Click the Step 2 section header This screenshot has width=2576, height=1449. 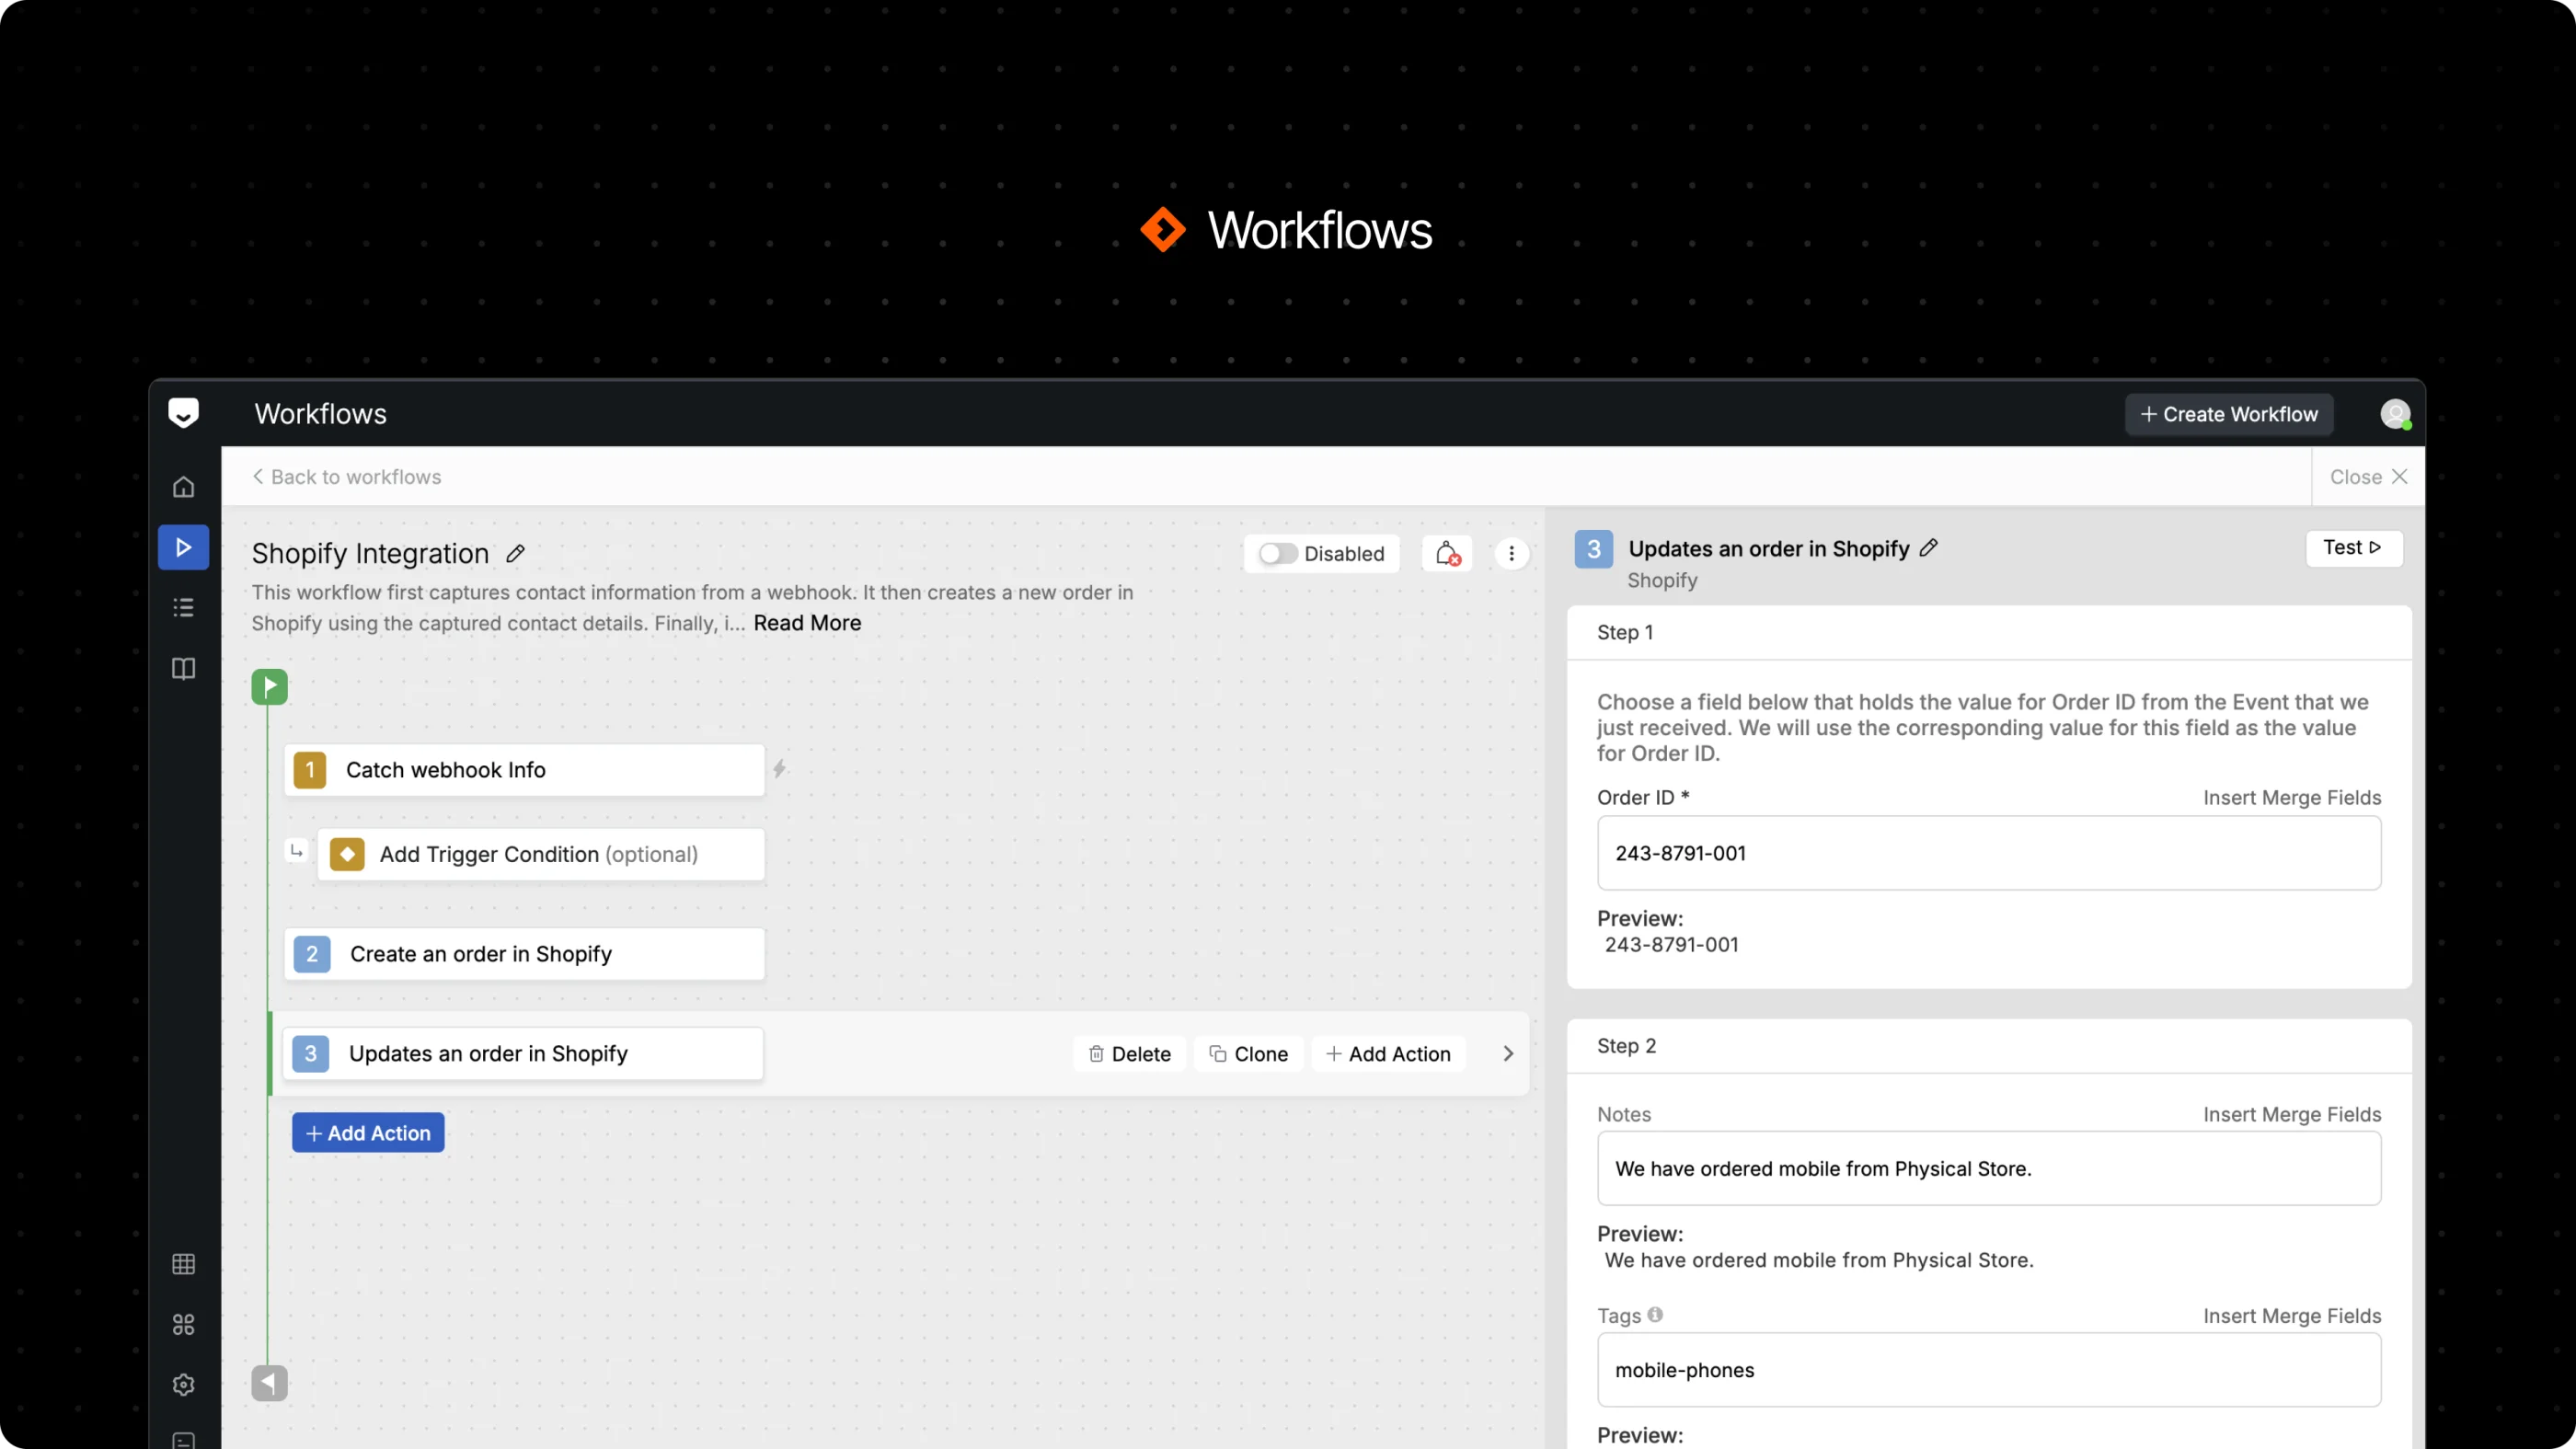[1989, 1046]
